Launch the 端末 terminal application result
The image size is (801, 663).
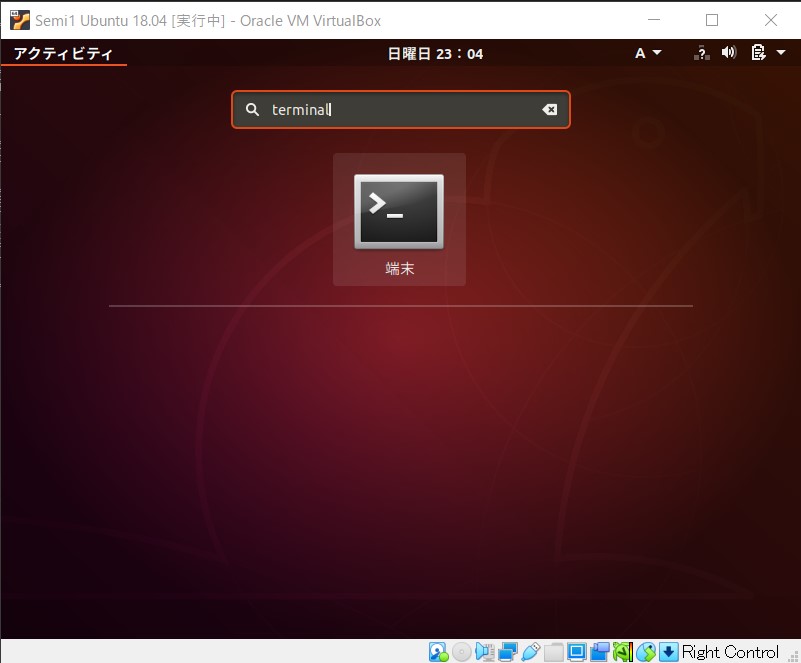pos(399,220)
